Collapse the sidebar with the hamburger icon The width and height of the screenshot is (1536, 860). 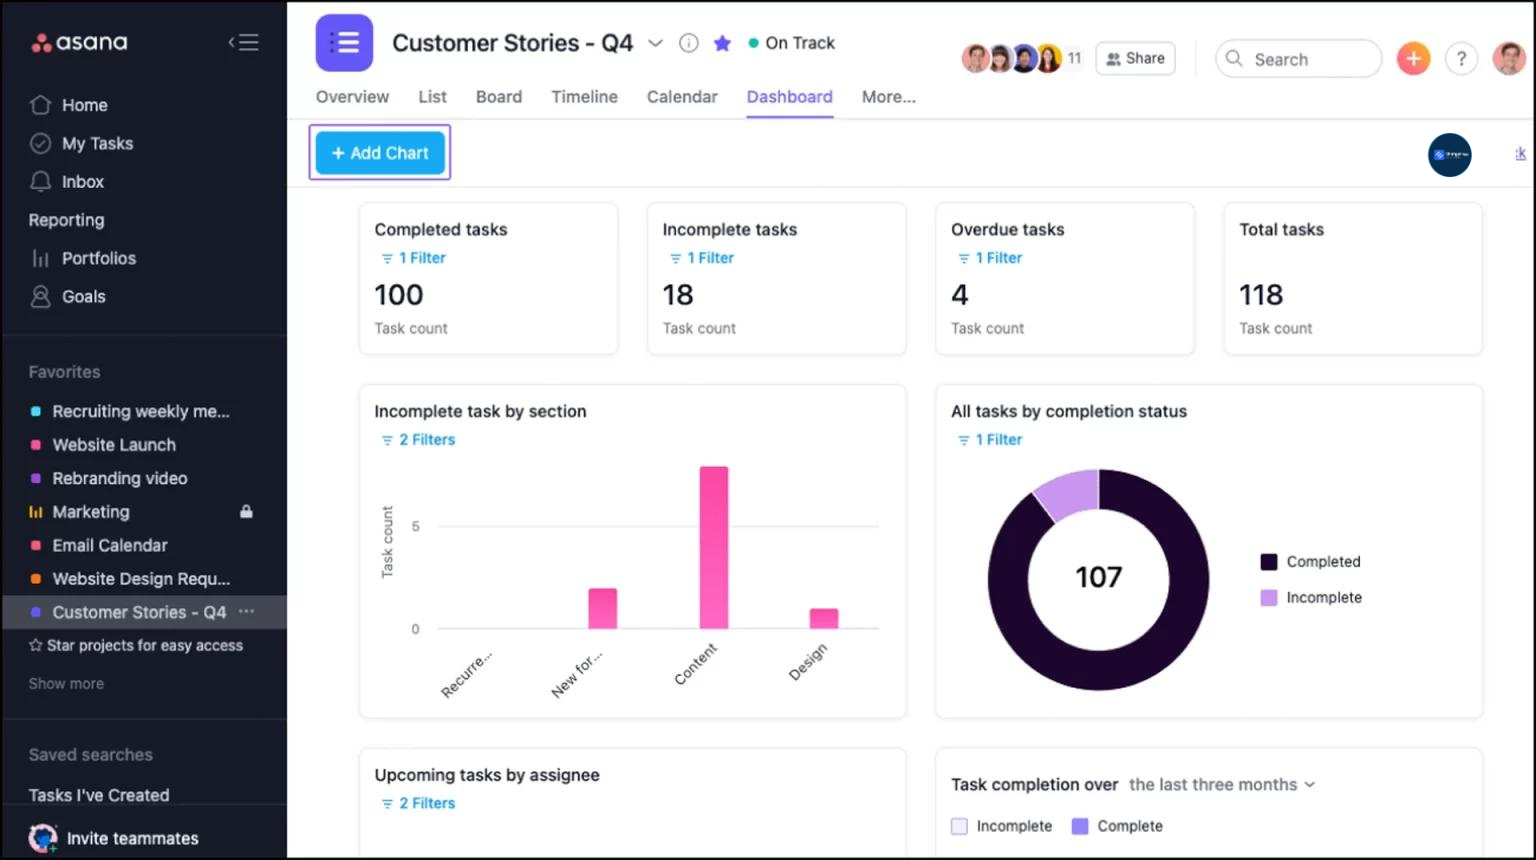tap(243, 42)
